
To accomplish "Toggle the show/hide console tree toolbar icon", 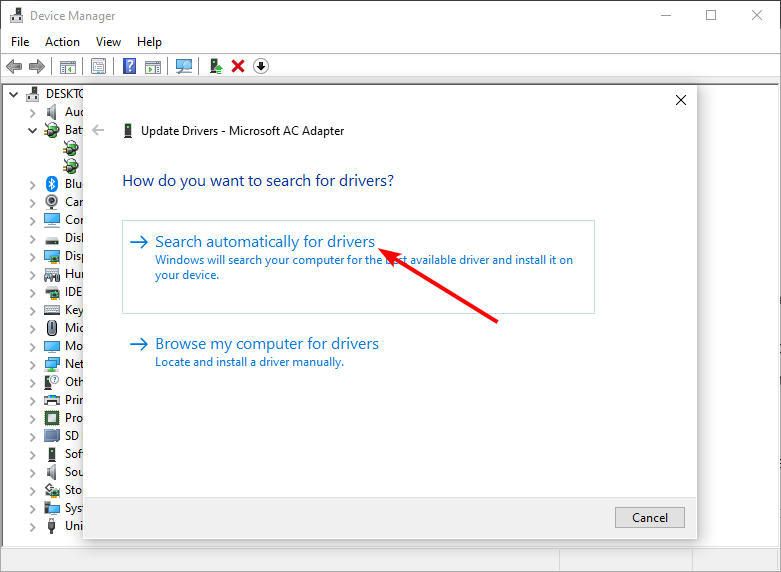I will [x=68, y=66].
